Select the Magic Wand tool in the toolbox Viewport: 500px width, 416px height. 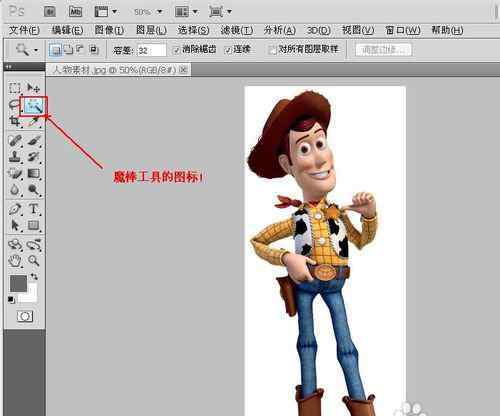coord(34,106)
